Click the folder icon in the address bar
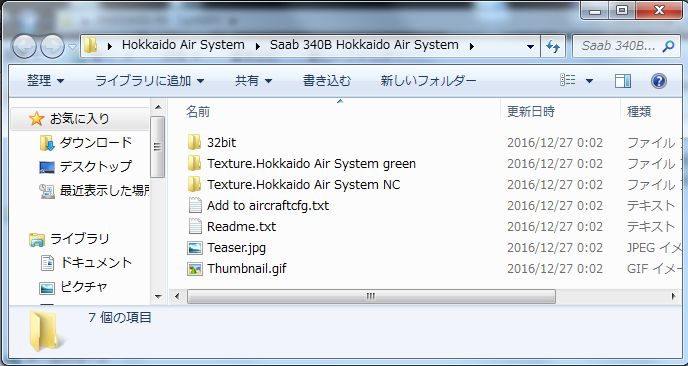Screen dimensions: 688x366 tap(90, 45)
